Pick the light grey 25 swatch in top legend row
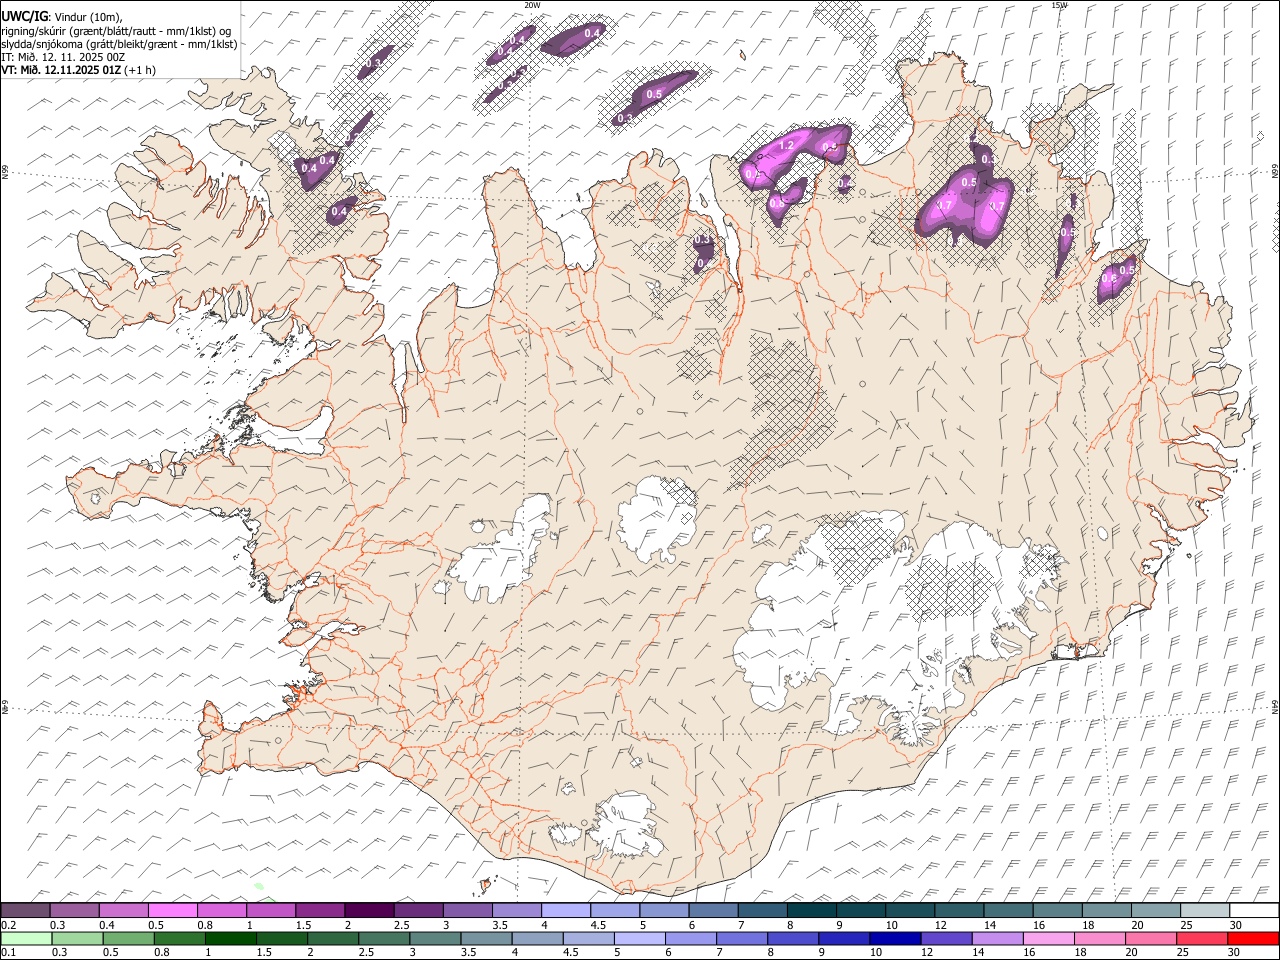1280x960 pixels. [1206, 911]
